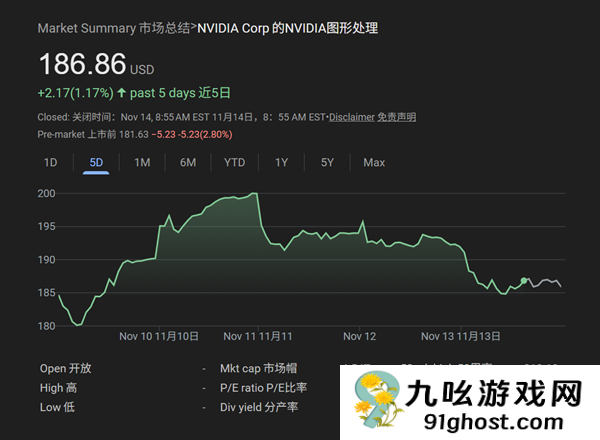
Task: Click the 200 y-axis label
Action: pos(46,194)
